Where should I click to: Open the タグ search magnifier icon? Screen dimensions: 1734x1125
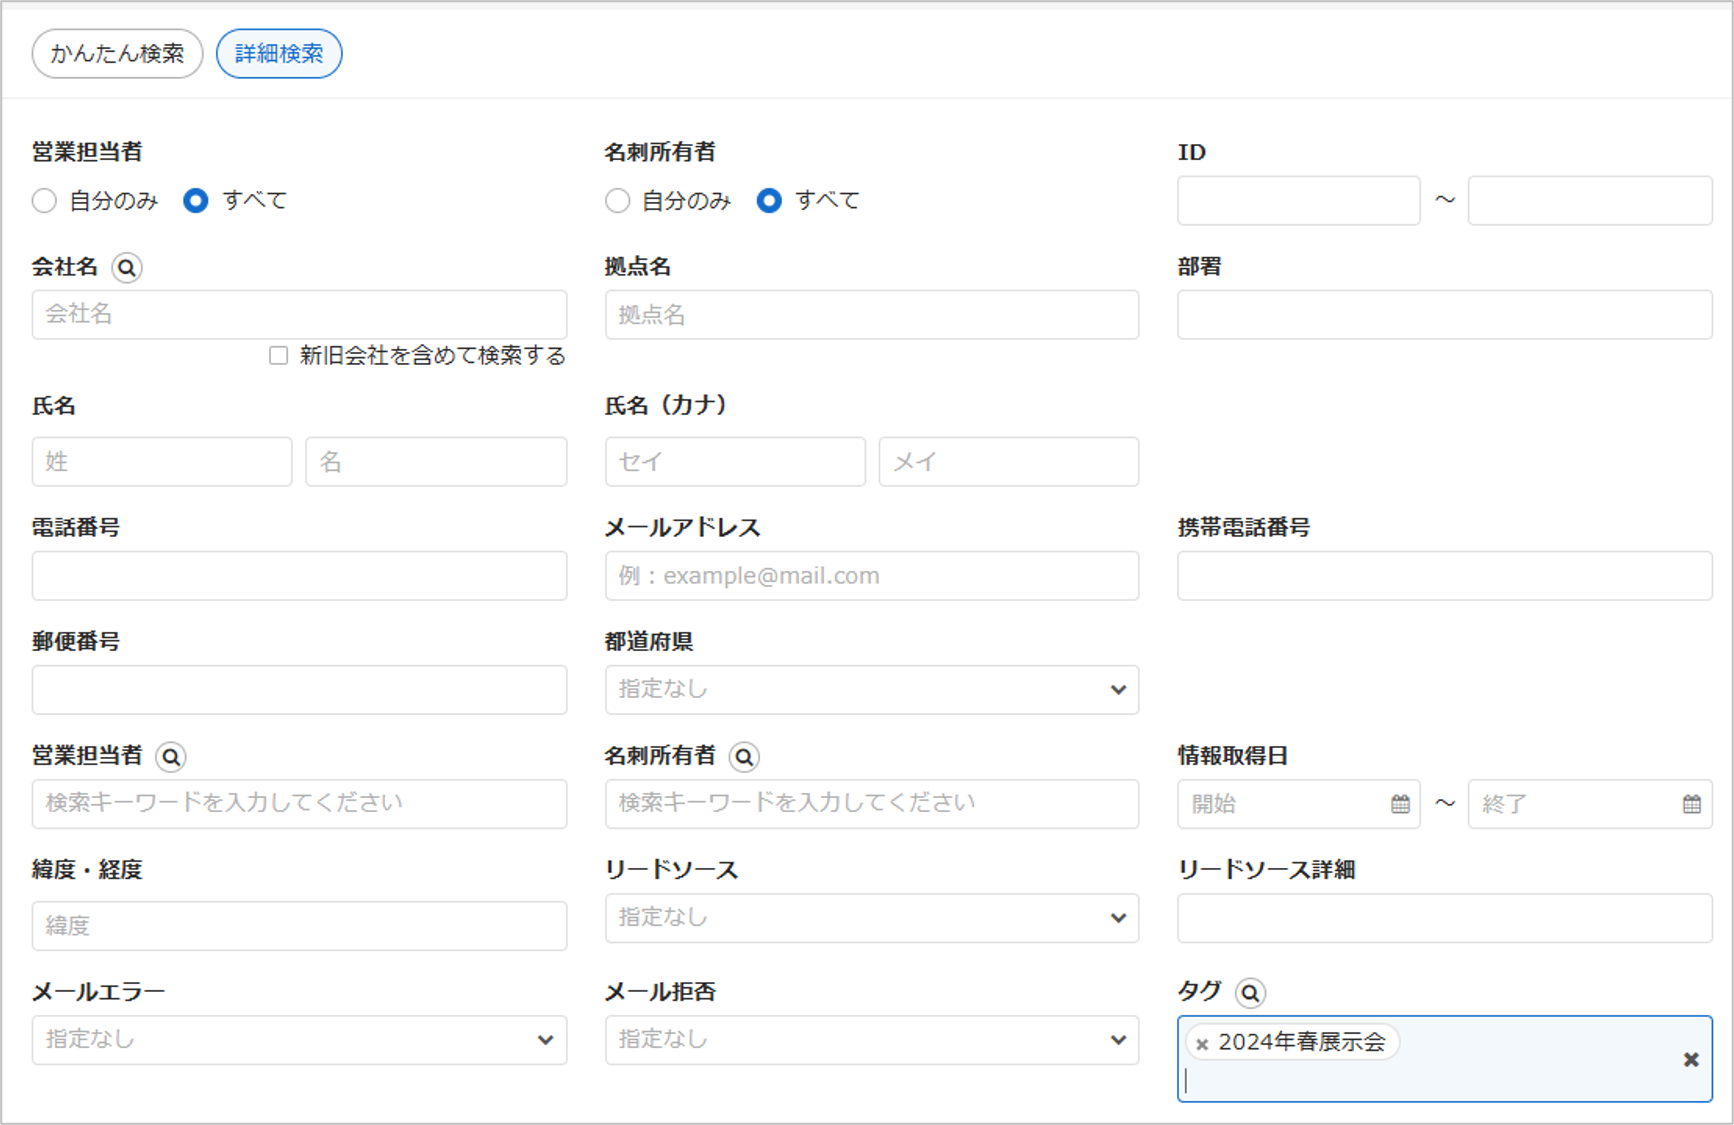(x=1250, y=993)
